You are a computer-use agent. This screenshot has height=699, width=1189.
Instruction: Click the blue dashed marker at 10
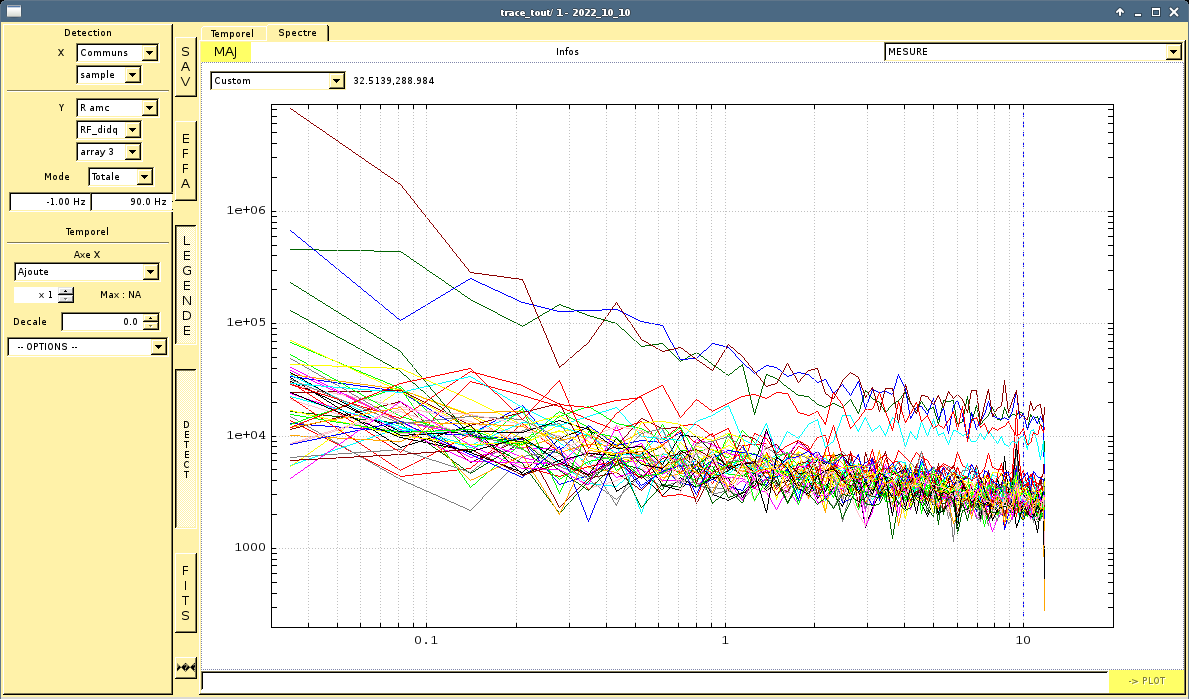click(x=1024, y=364)
